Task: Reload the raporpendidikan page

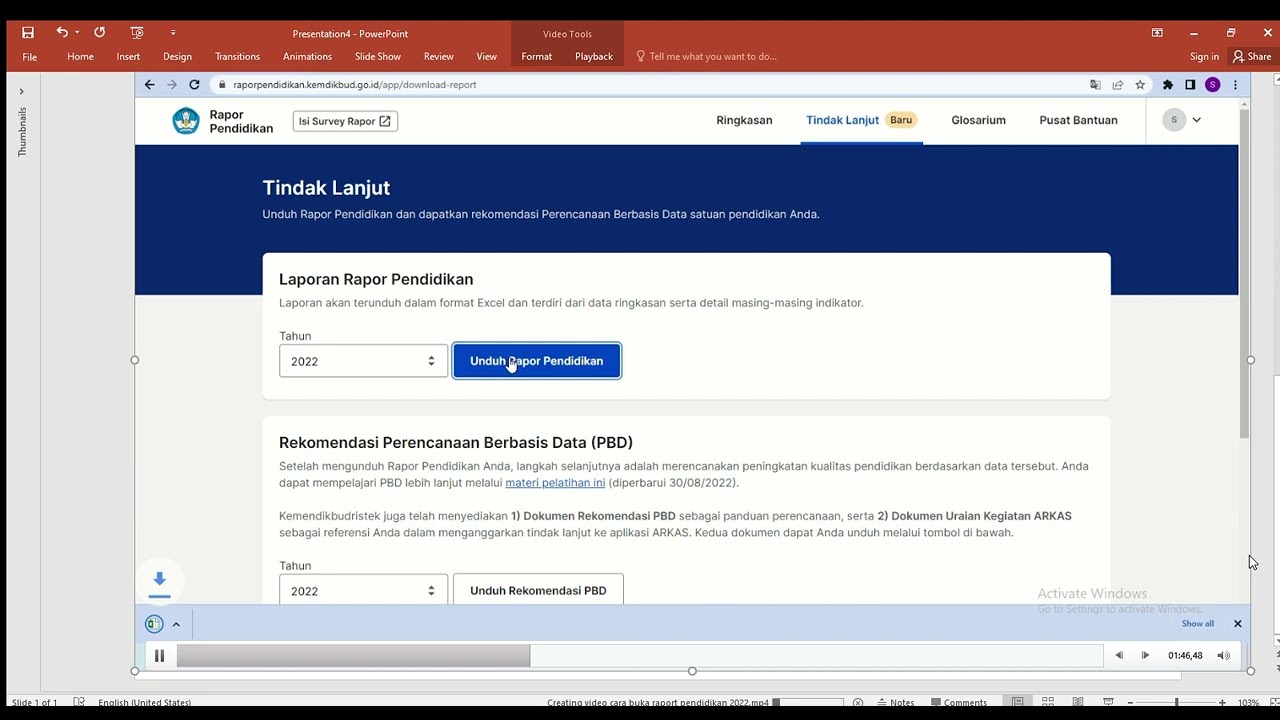Action: point(194,85)
